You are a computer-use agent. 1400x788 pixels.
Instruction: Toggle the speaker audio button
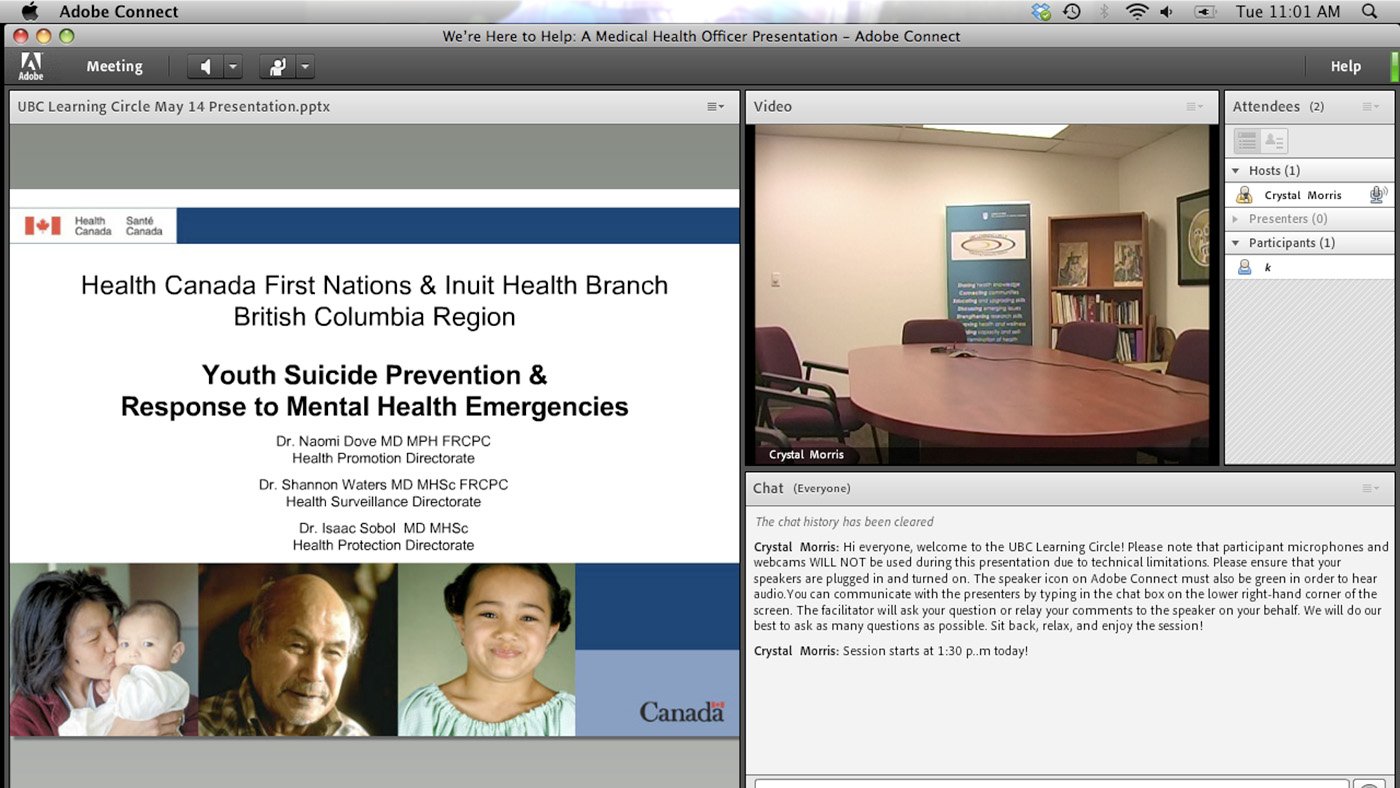click(205, 67)
